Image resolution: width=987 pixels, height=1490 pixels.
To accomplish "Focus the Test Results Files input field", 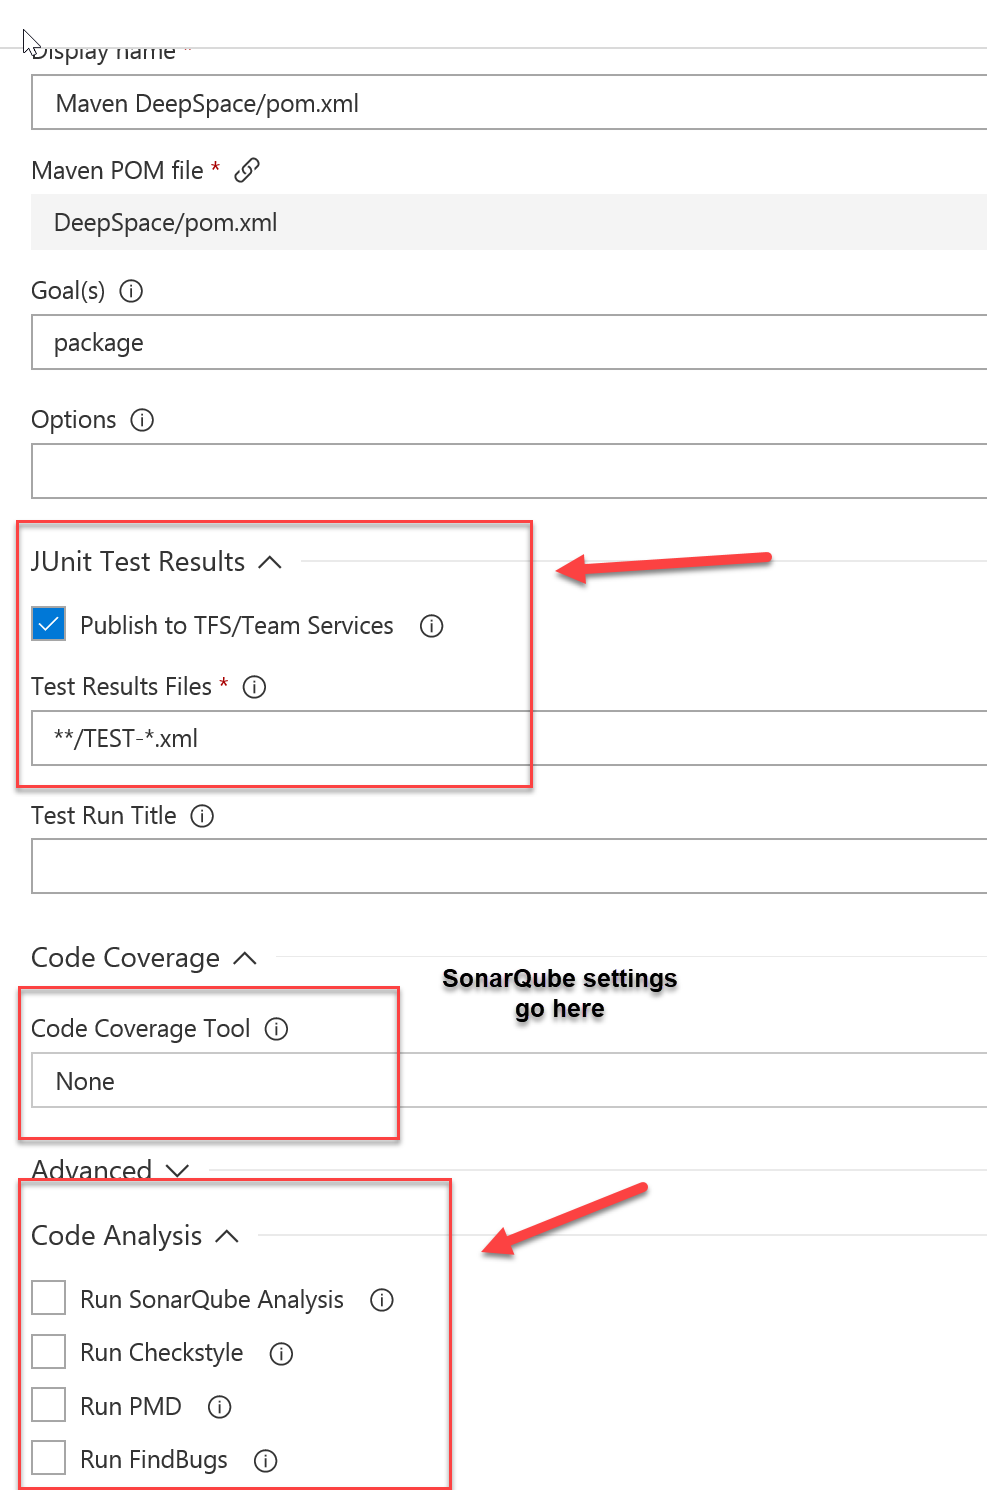I will [509, 738].
